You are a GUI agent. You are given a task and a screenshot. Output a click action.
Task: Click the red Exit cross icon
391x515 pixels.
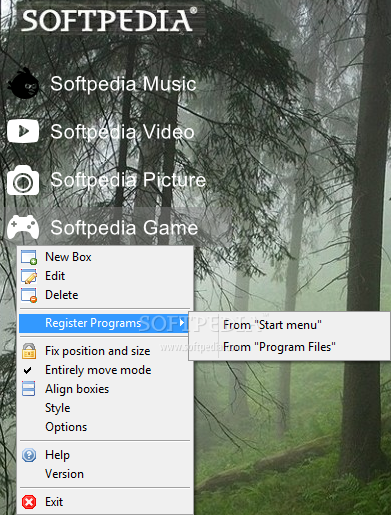[x=29, y=502]
